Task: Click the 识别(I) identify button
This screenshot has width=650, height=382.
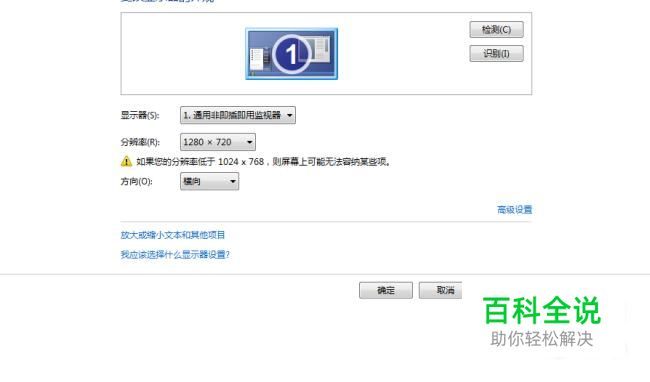Action: pos(496,53)
